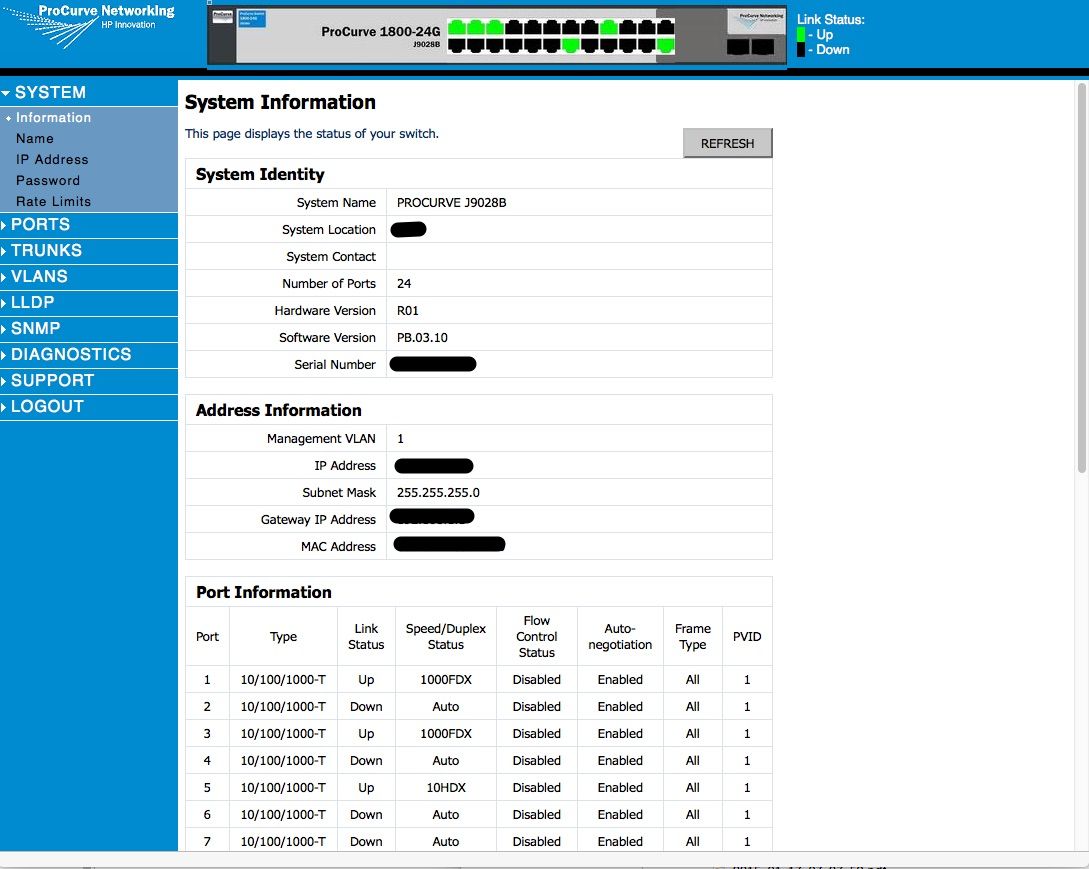Click the black Down legend swatch
The width and height of the screenshot is (1089, 869).
coord(801,49)
